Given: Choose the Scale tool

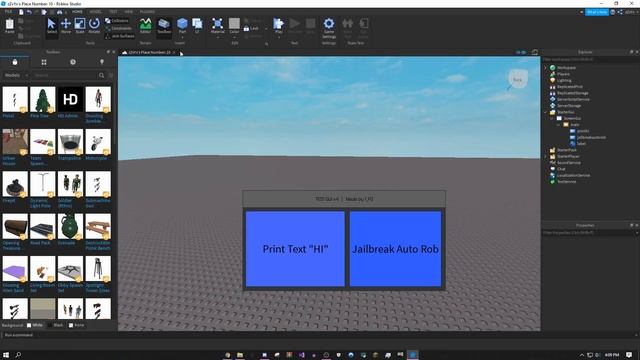Looking at the screenshot, I should [x=80, y=26].
